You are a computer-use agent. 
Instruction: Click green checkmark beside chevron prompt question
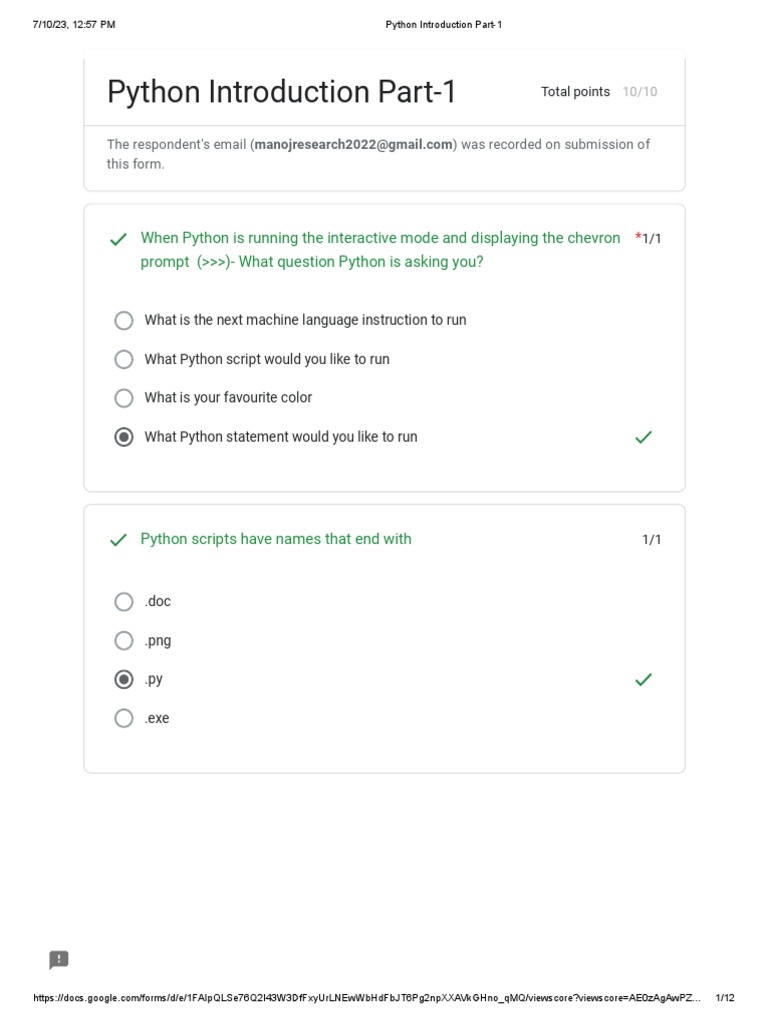coord(118,239)
